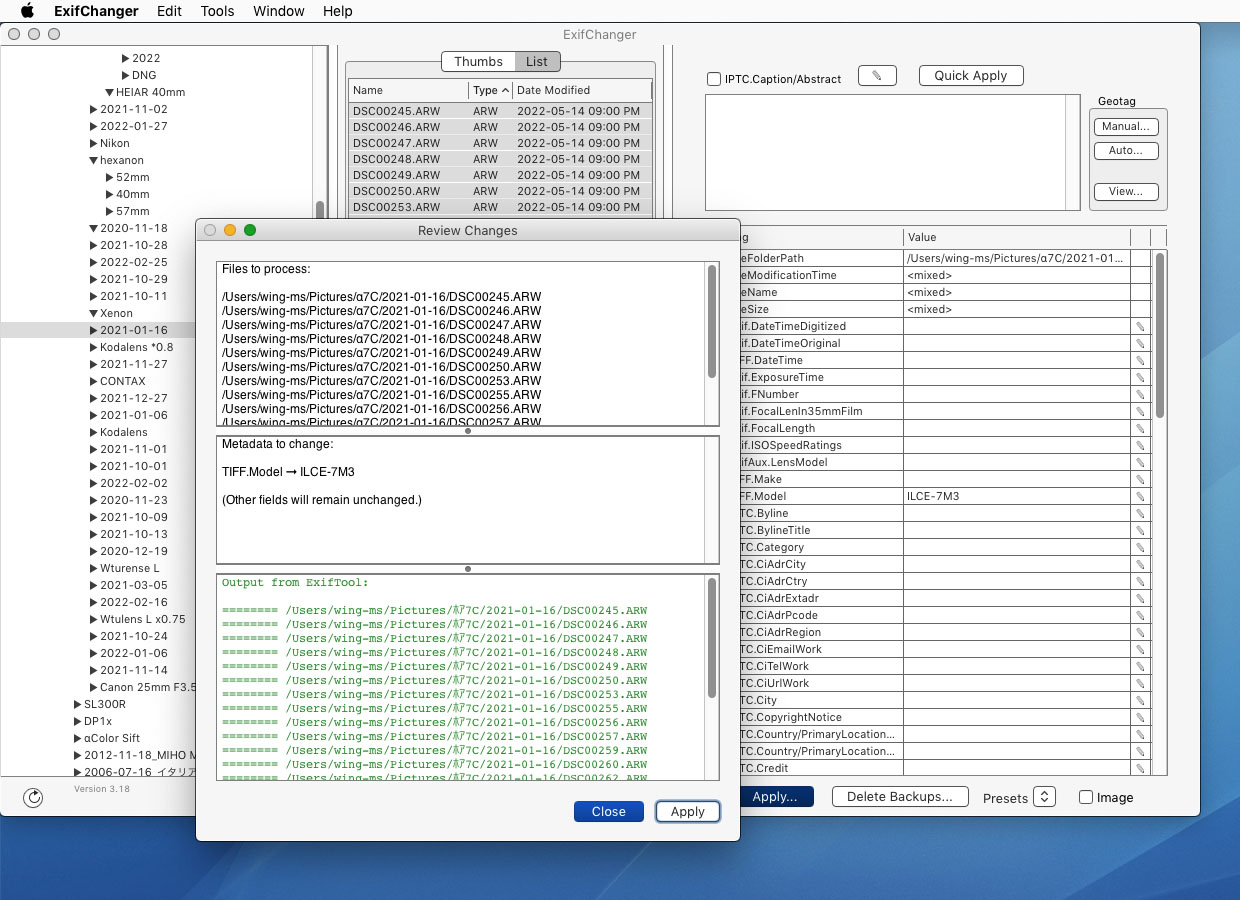Open the Edit menu

(169, 11)
